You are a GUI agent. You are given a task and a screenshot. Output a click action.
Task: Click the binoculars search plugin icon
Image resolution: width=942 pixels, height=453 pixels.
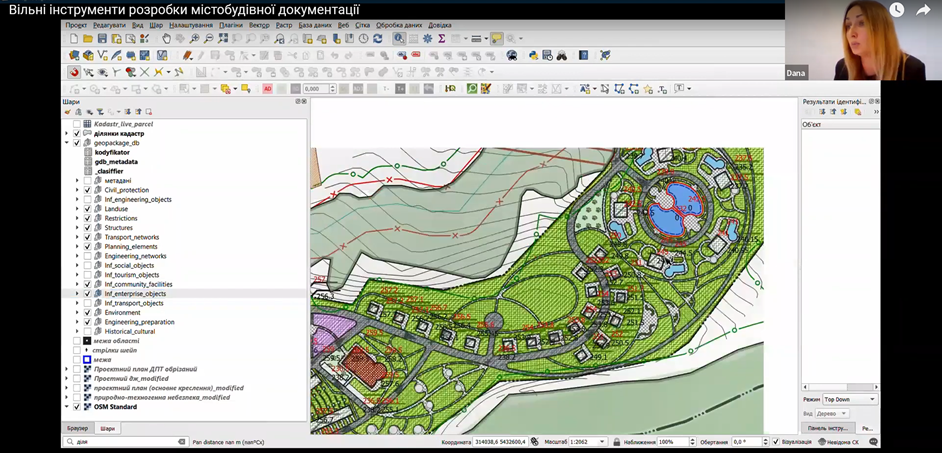pyautogui.click(x=562, y=55)
